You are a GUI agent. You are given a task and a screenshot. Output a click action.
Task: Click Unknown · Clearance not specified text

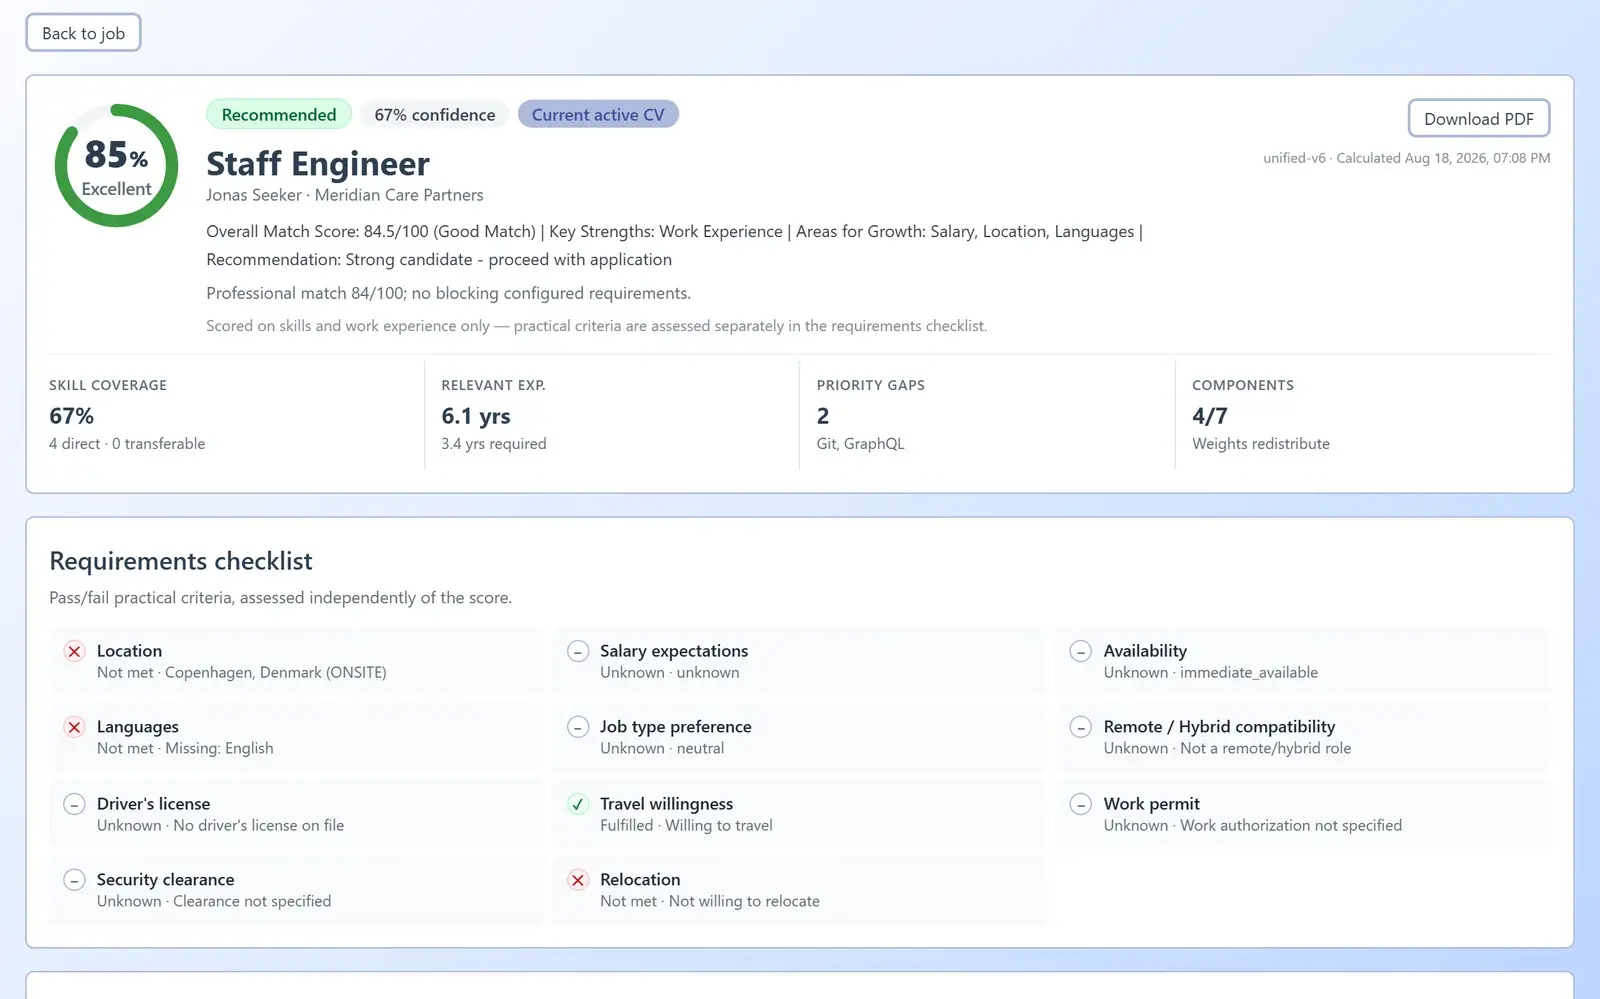tap(214, 902)
